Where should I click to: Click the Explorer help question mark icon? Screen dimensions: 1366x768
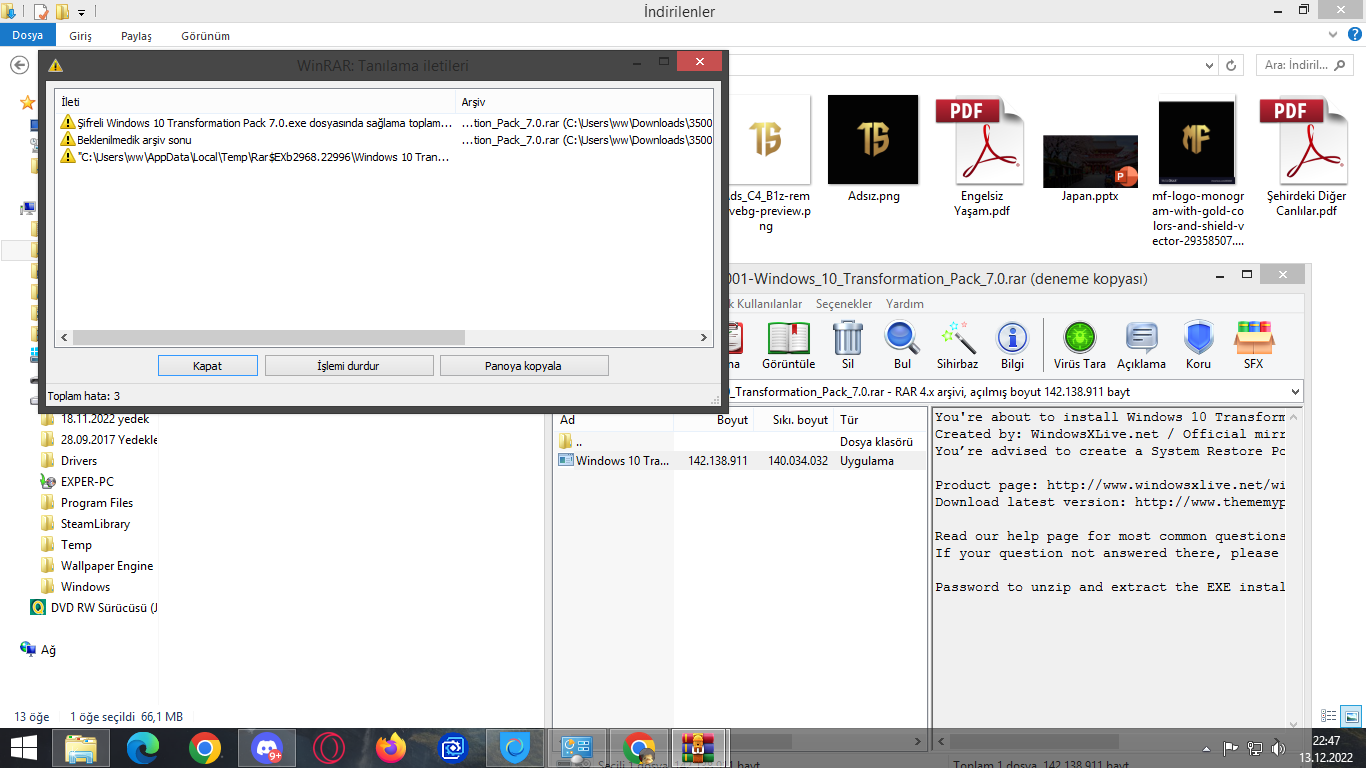(1357, 34)
